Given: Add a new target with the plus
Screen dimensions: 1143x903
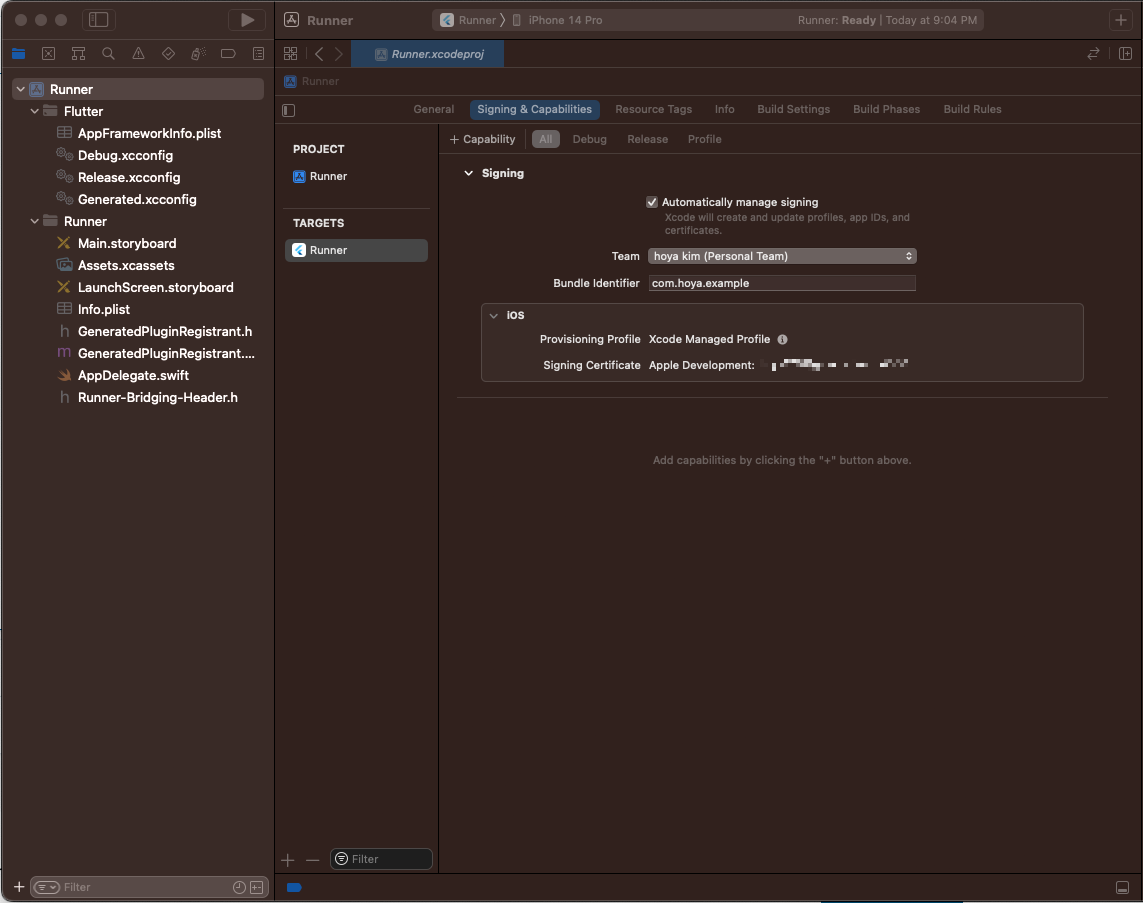Looking at the screenshot, I should click(288, 860).
